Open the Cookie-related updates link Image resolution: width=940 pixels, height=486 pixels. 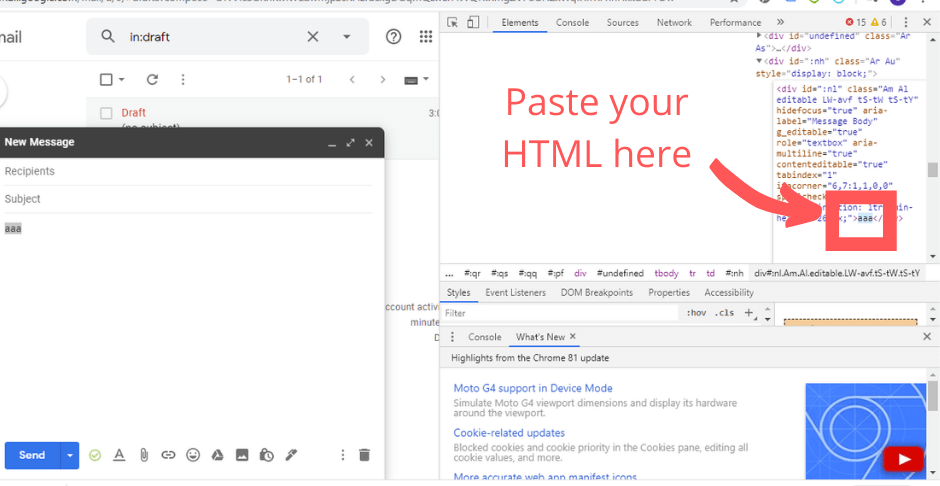tap(509, 433)
